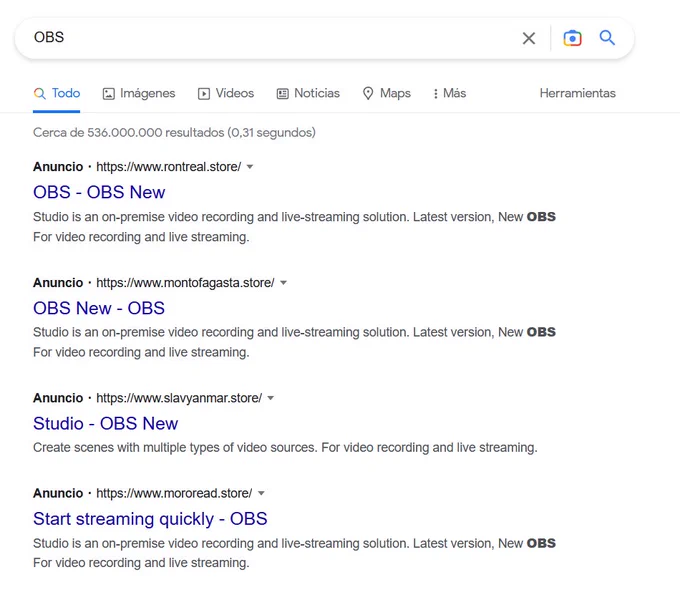Switch to the Vídeos tab
The image size is (680, 595).
(x=226, y=93)
